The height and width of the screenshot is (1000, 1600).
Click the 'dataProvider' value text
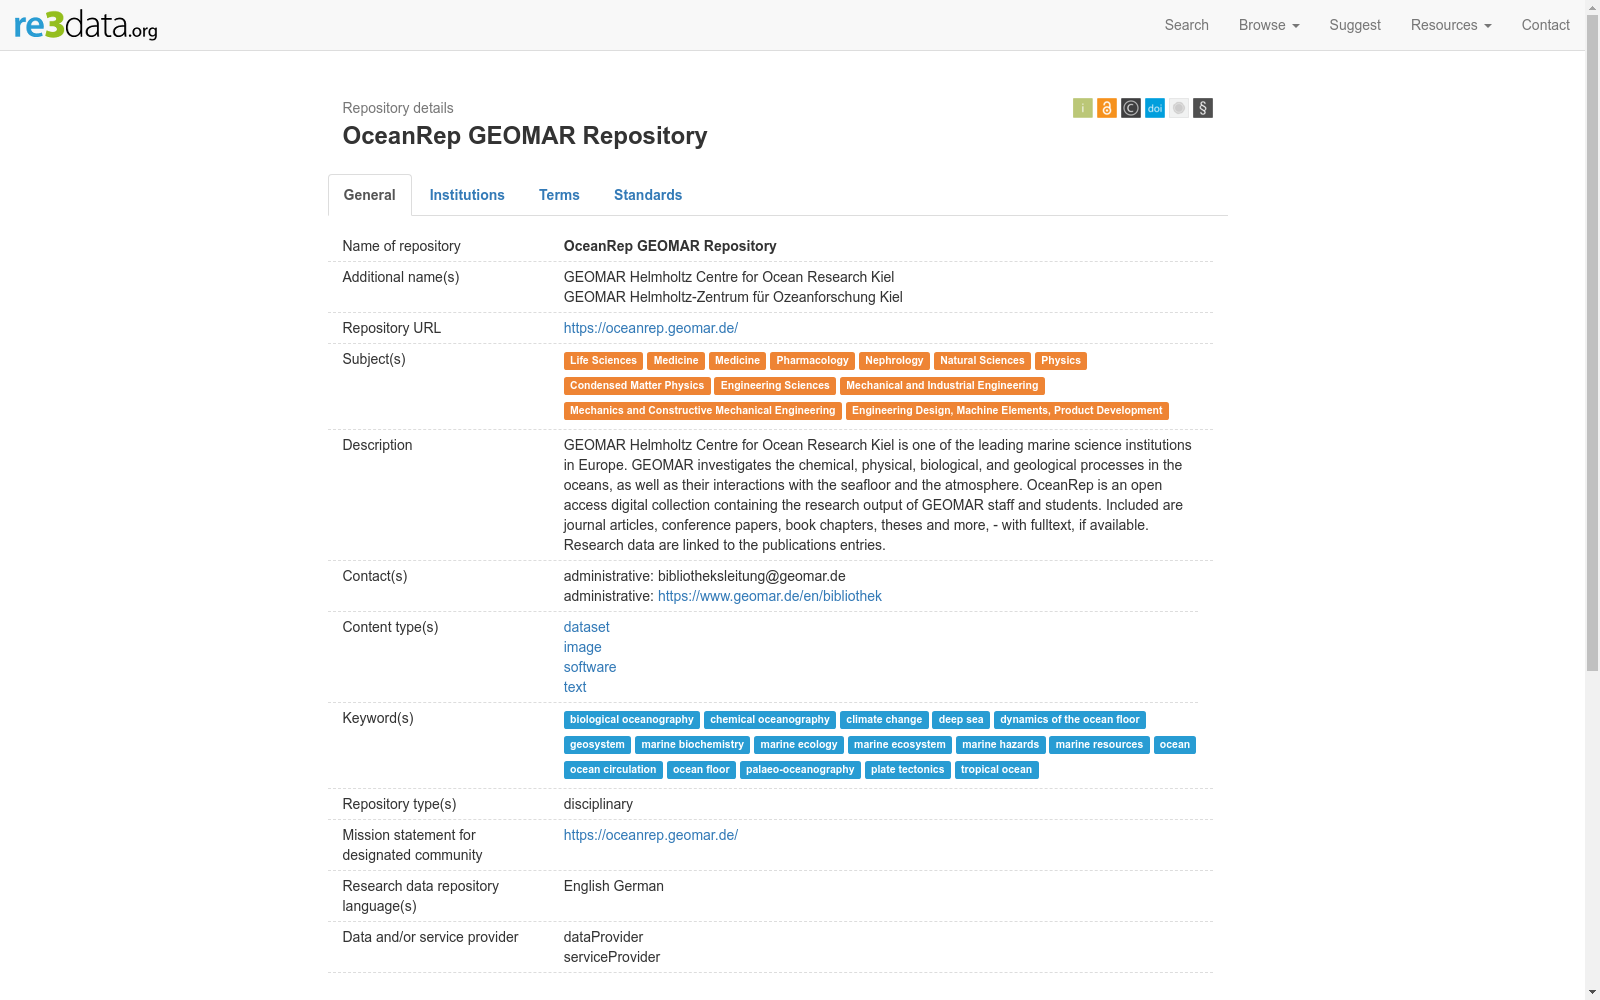coord(603,937)
